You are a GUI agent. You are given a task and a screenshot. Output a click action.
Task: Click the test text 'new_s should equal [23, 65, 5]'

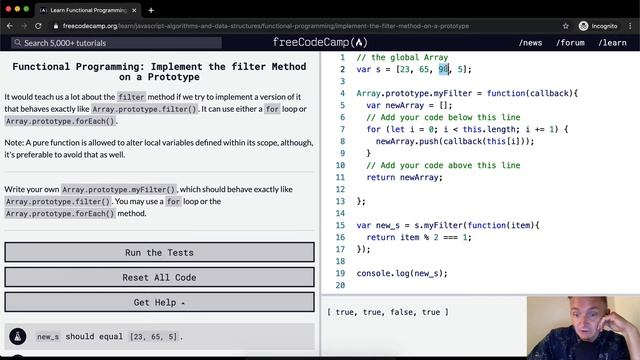tap(109, 337)
